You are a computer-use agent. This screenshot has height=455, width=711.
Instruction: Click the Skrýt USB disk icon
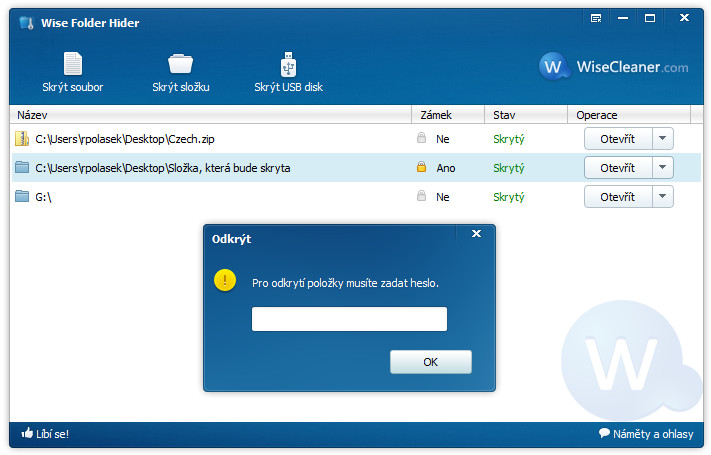click(288, 64)
